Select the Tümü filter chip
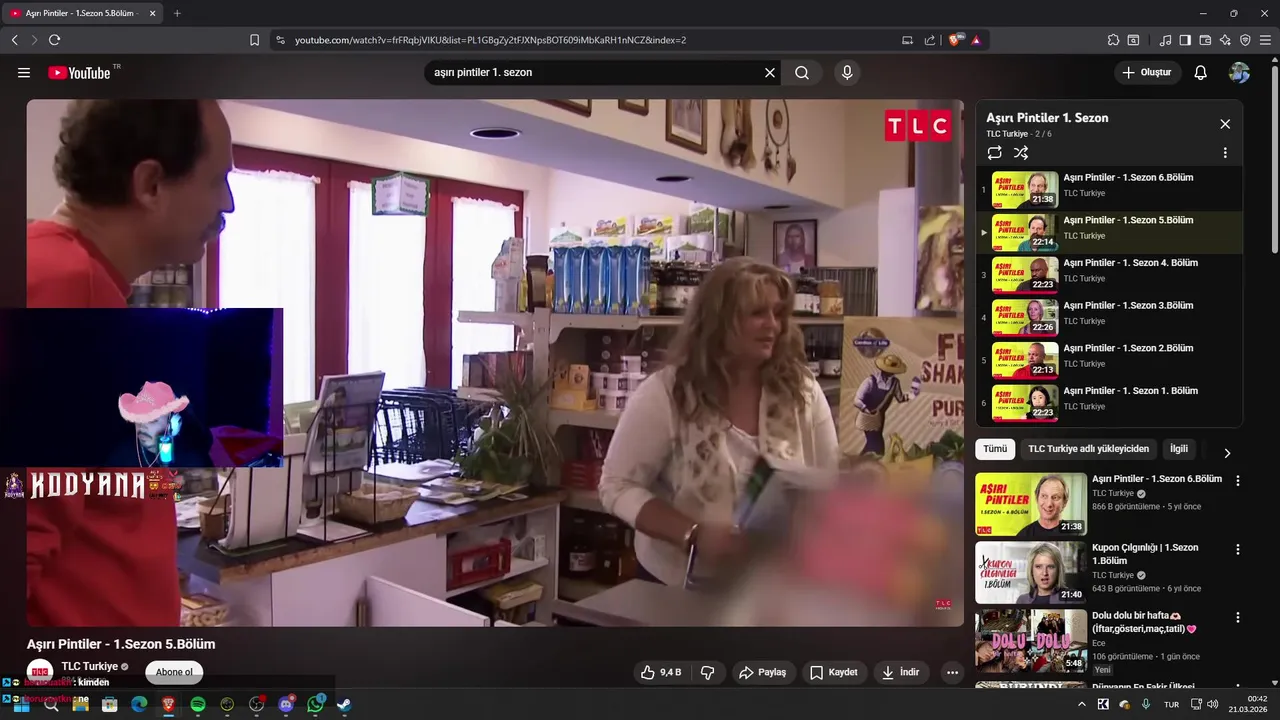This screenshot has height=720, width=1280. point(995,449)
